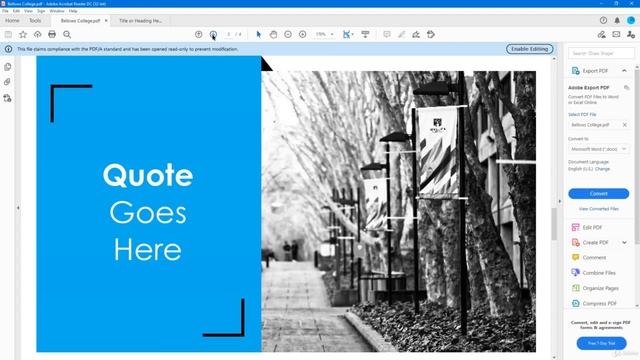The width and height of the screenshot is (640, 360).
Task: Switch to Title or Heading document tab
Action: click(x=141, y=20)
